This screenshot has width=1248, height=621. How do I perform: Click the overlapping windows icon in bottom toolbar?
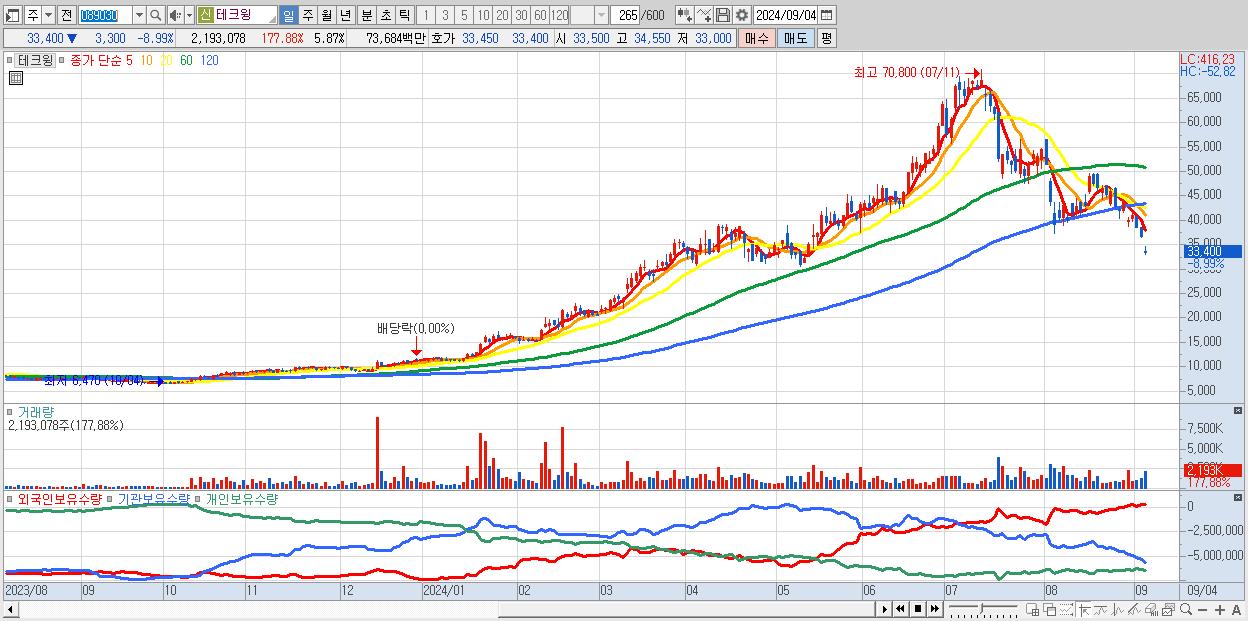point(1050,610)
